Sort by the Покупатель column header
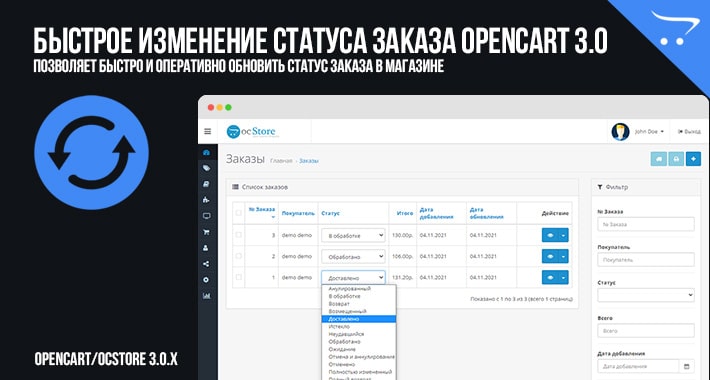Screen dimensions: 710x380 pyautogui.click(x=298, y=213)
